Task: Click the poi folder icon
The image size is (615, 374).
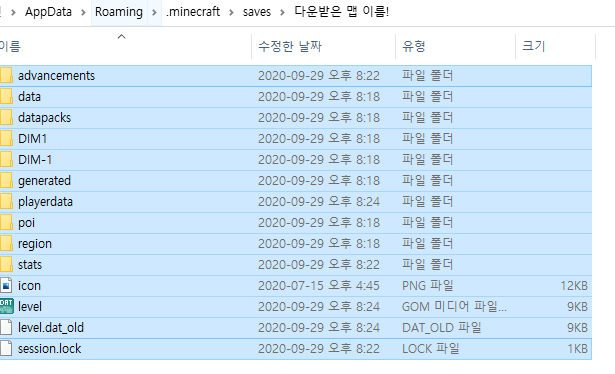Action: 6,223
